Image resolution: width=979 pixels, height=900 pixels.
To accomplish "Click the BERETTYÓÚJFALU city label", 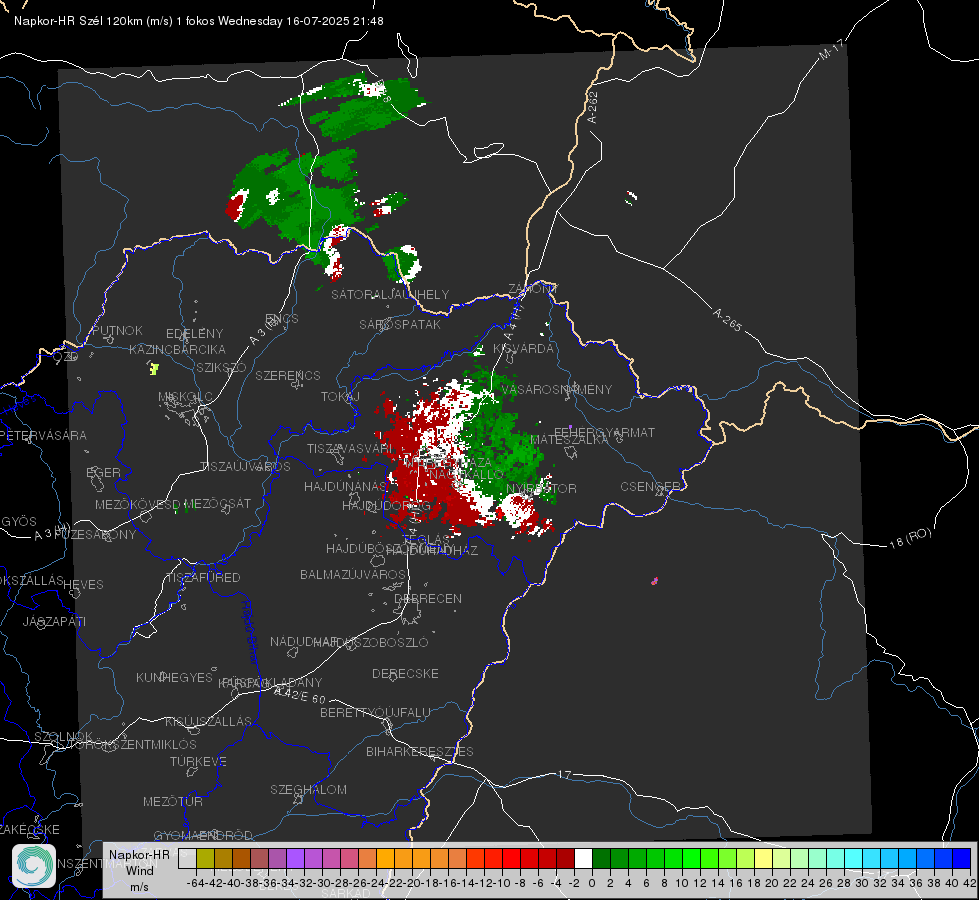I will click(x=375, y=712).
